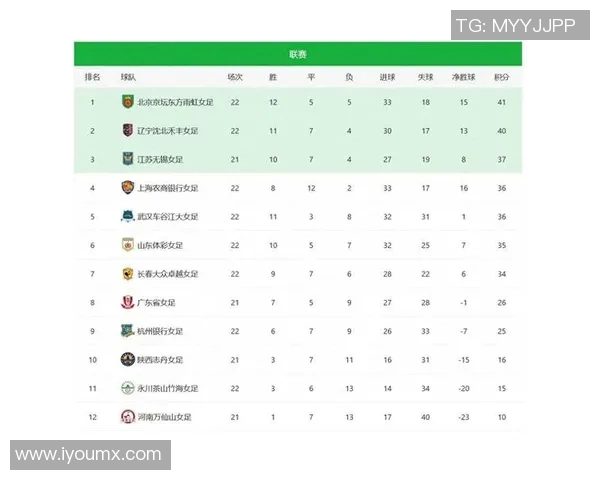Select the 杭州银行女足 team crest
600x480 pixels.
tap(127, 330)
